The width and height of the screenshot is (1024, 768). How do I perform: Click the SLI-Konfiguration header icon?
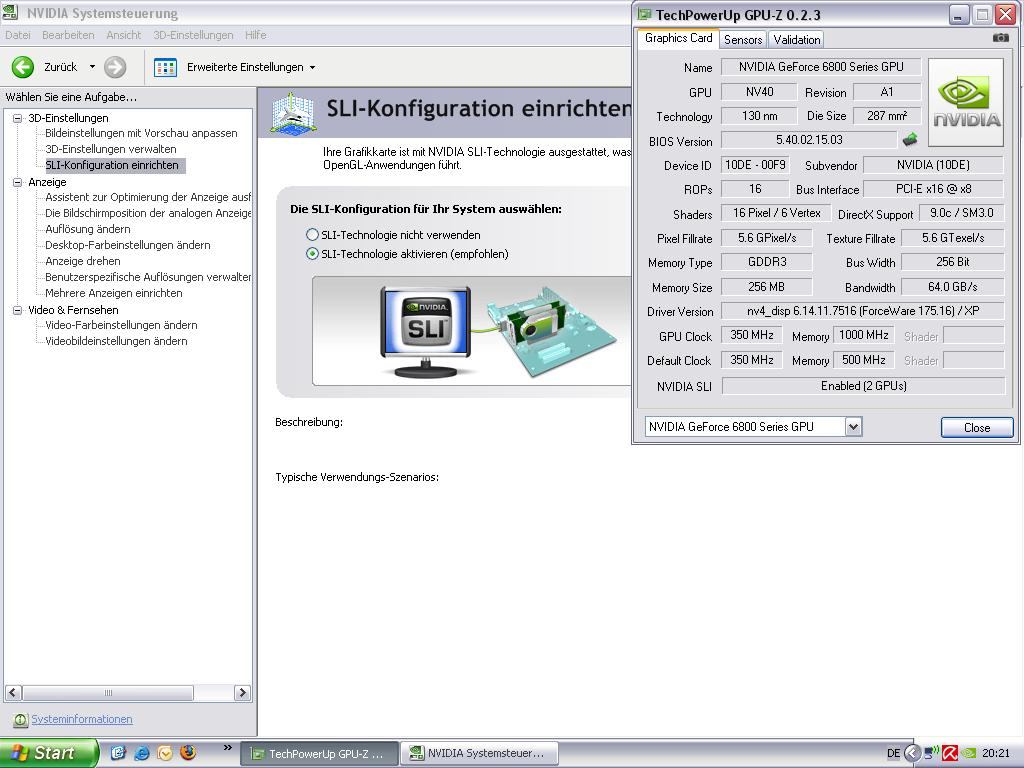293,114
